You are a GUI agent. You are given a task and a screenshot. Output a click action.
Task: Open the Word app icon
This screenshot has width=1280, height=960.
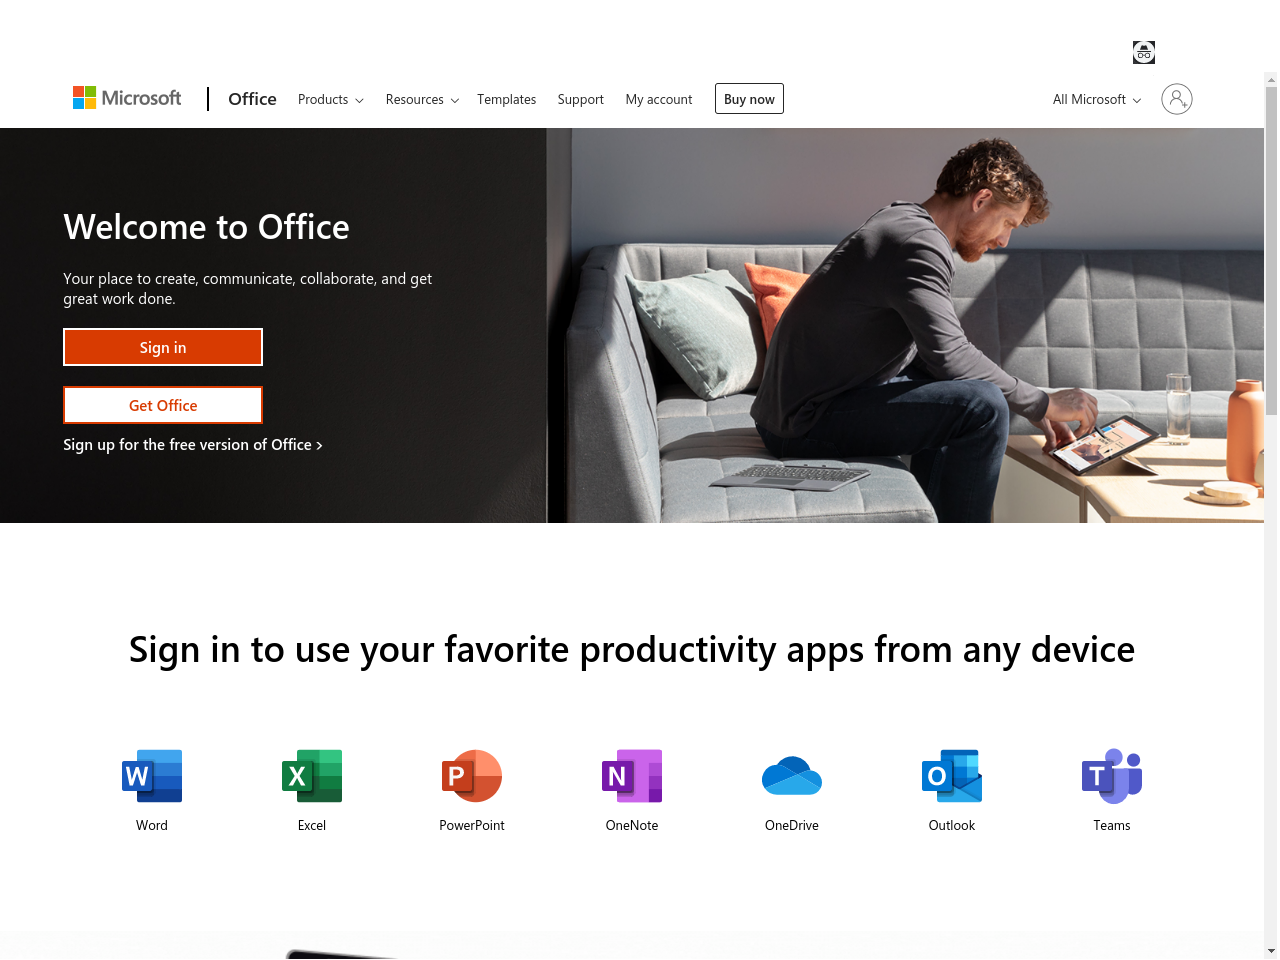(x=152, y=776)
